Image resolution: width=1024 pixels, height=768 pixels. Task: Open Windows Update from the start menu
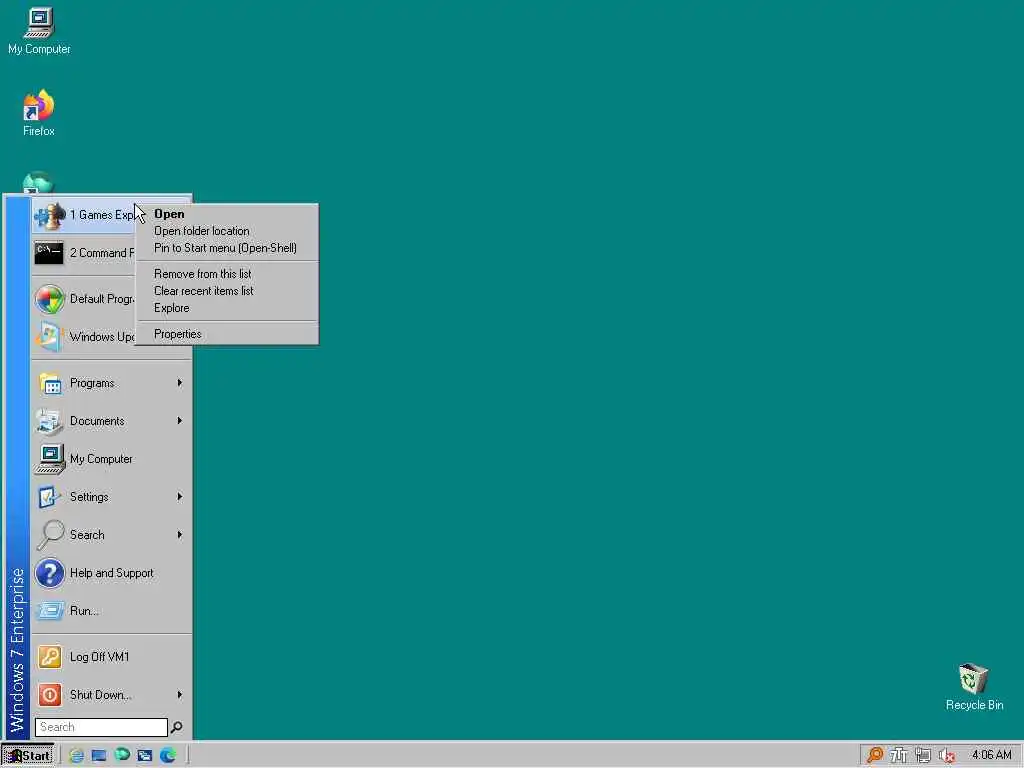coord(84,337)
